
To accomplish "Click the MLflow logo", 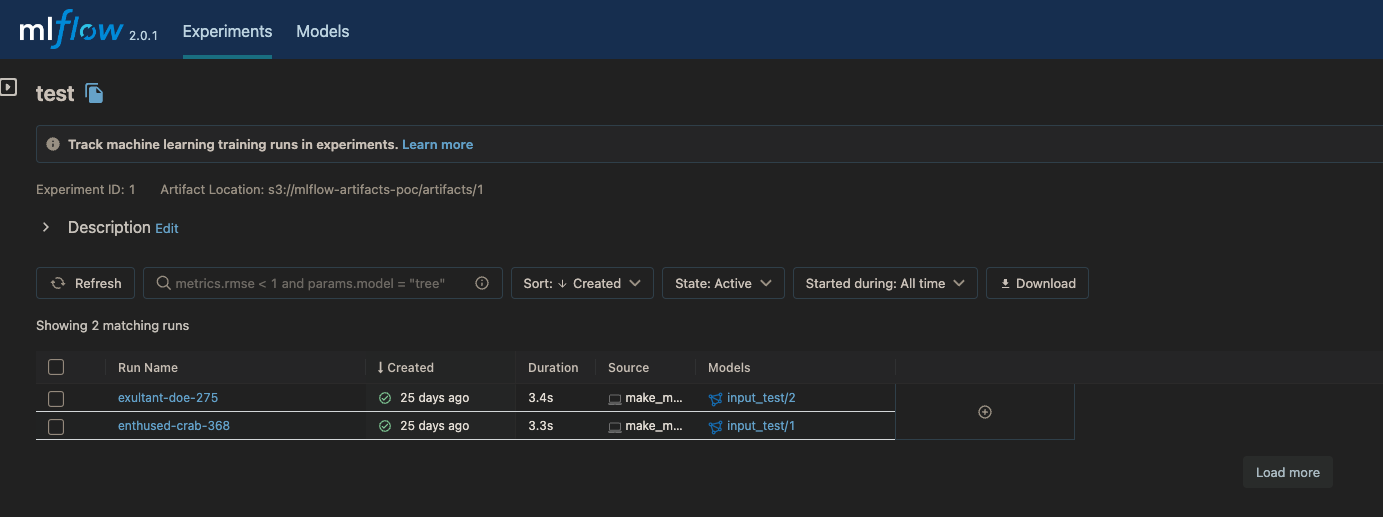I will click(x=70, y=32).
